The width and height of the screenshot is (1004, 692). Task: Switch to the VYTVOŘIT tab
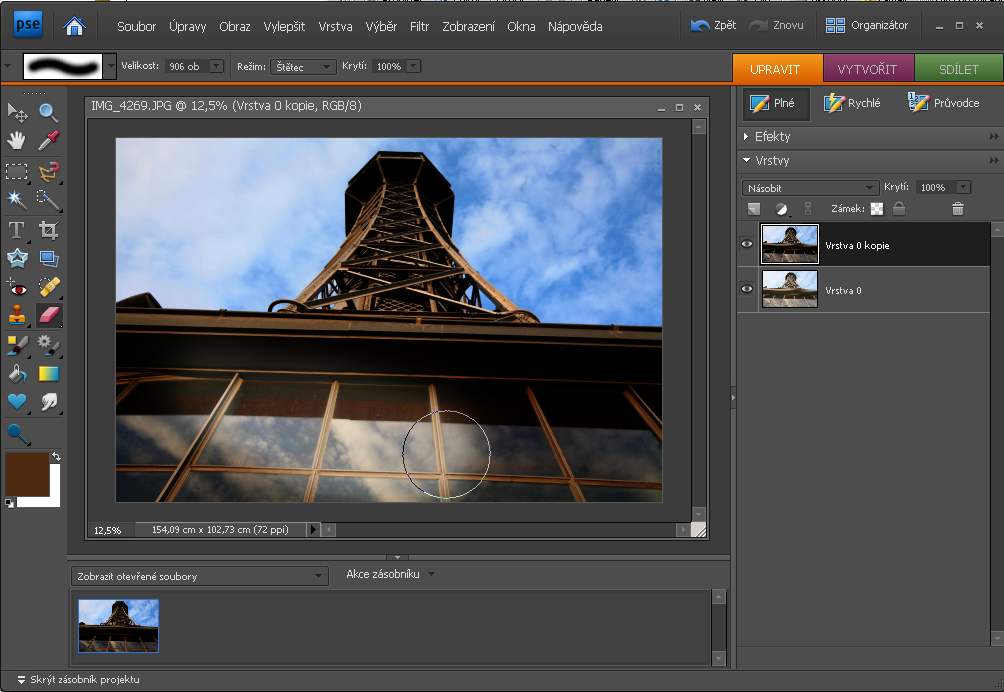pos(867,69)
